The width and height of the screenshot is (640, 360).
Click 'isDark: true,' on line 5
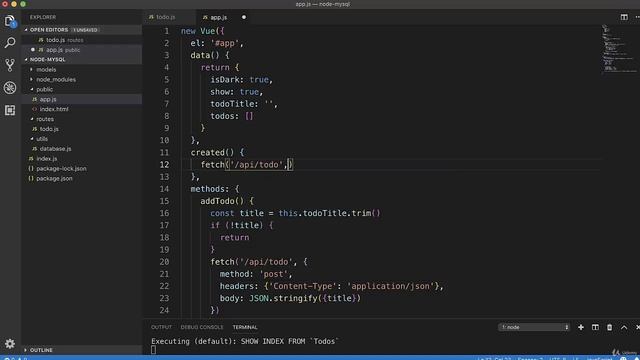[241, 80]
